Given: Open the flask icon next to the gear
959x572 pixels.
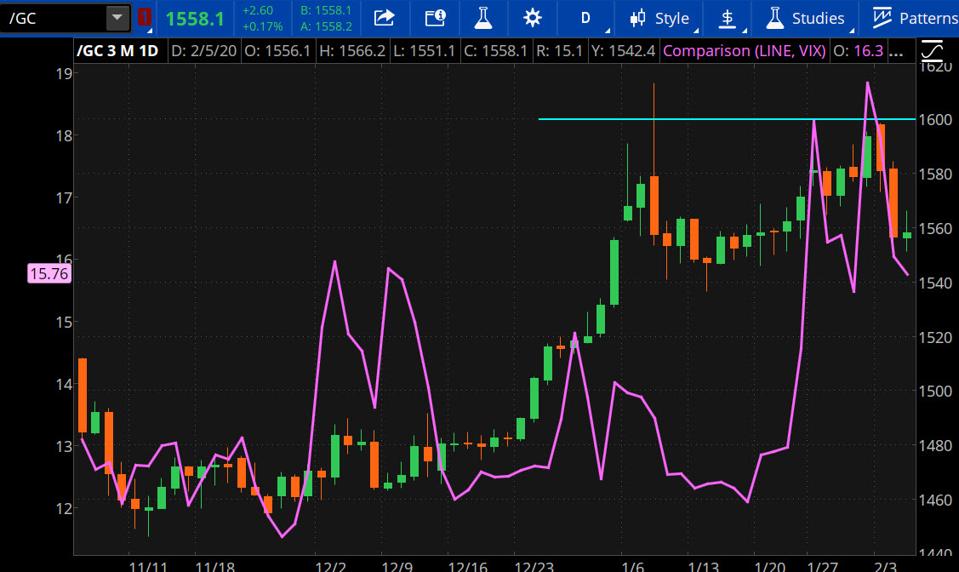Looking at the screenshot, I should click(483, 18).
